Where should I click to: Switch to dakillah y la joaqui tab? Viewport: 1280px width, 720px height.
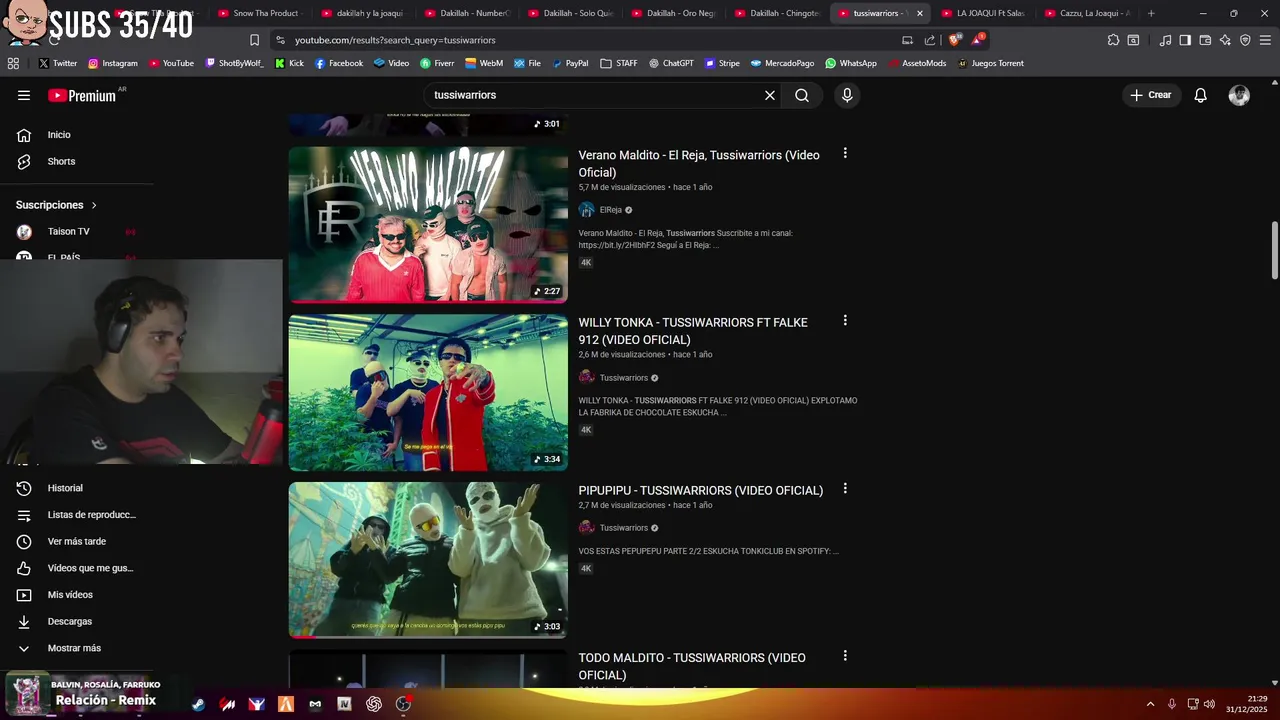click(362, 13)
